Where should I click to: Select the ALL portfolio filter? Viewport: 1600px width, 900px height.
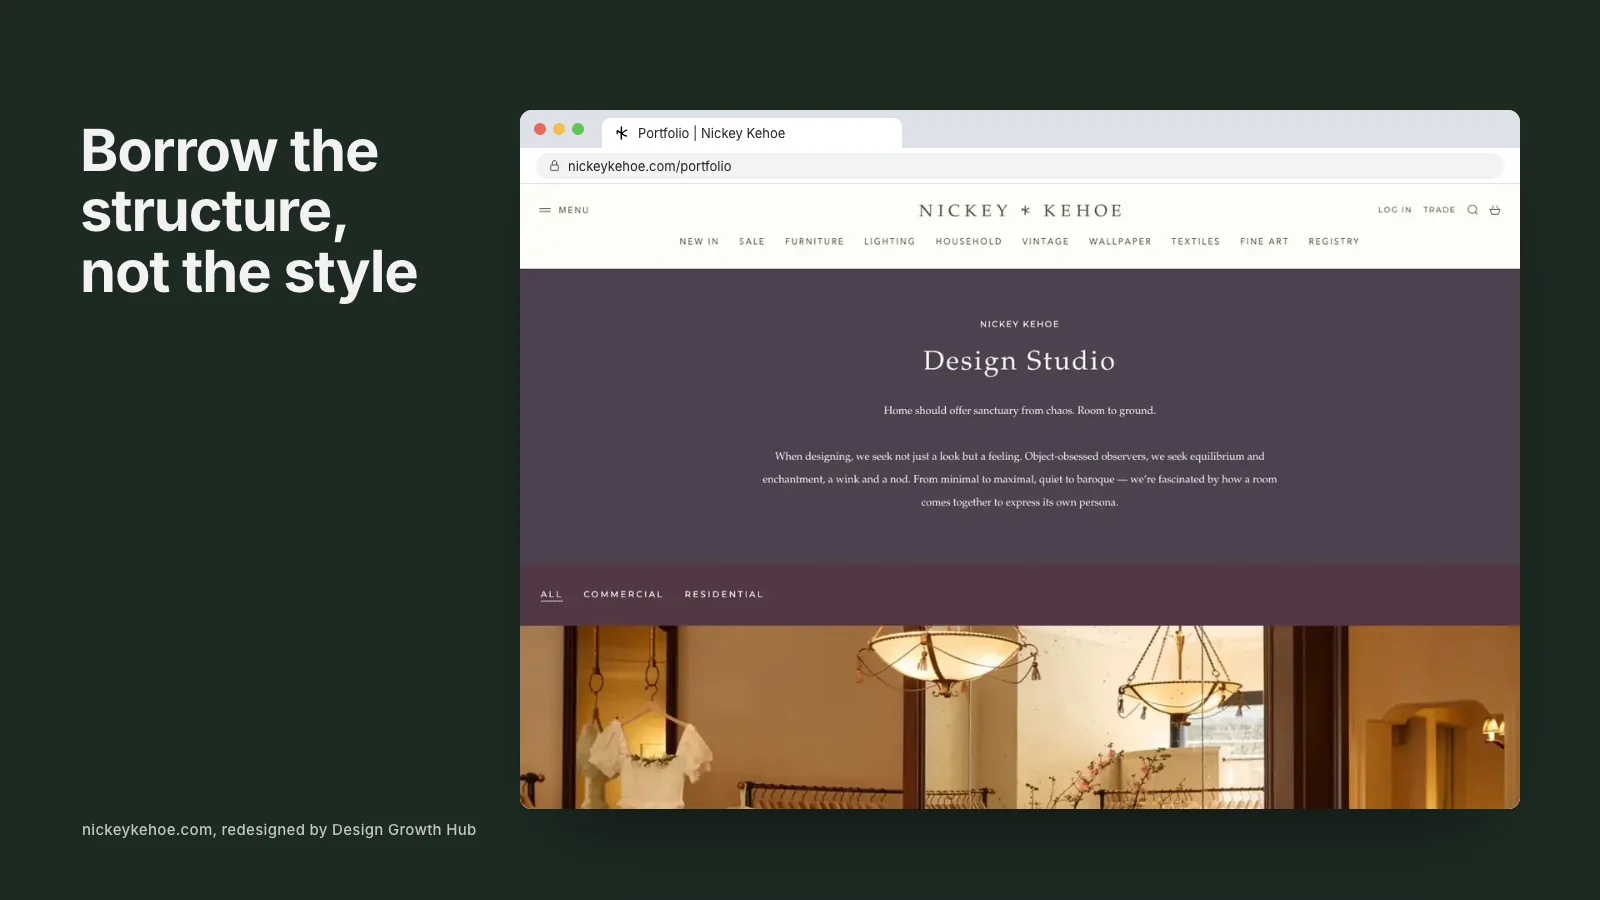click(551, 594)
